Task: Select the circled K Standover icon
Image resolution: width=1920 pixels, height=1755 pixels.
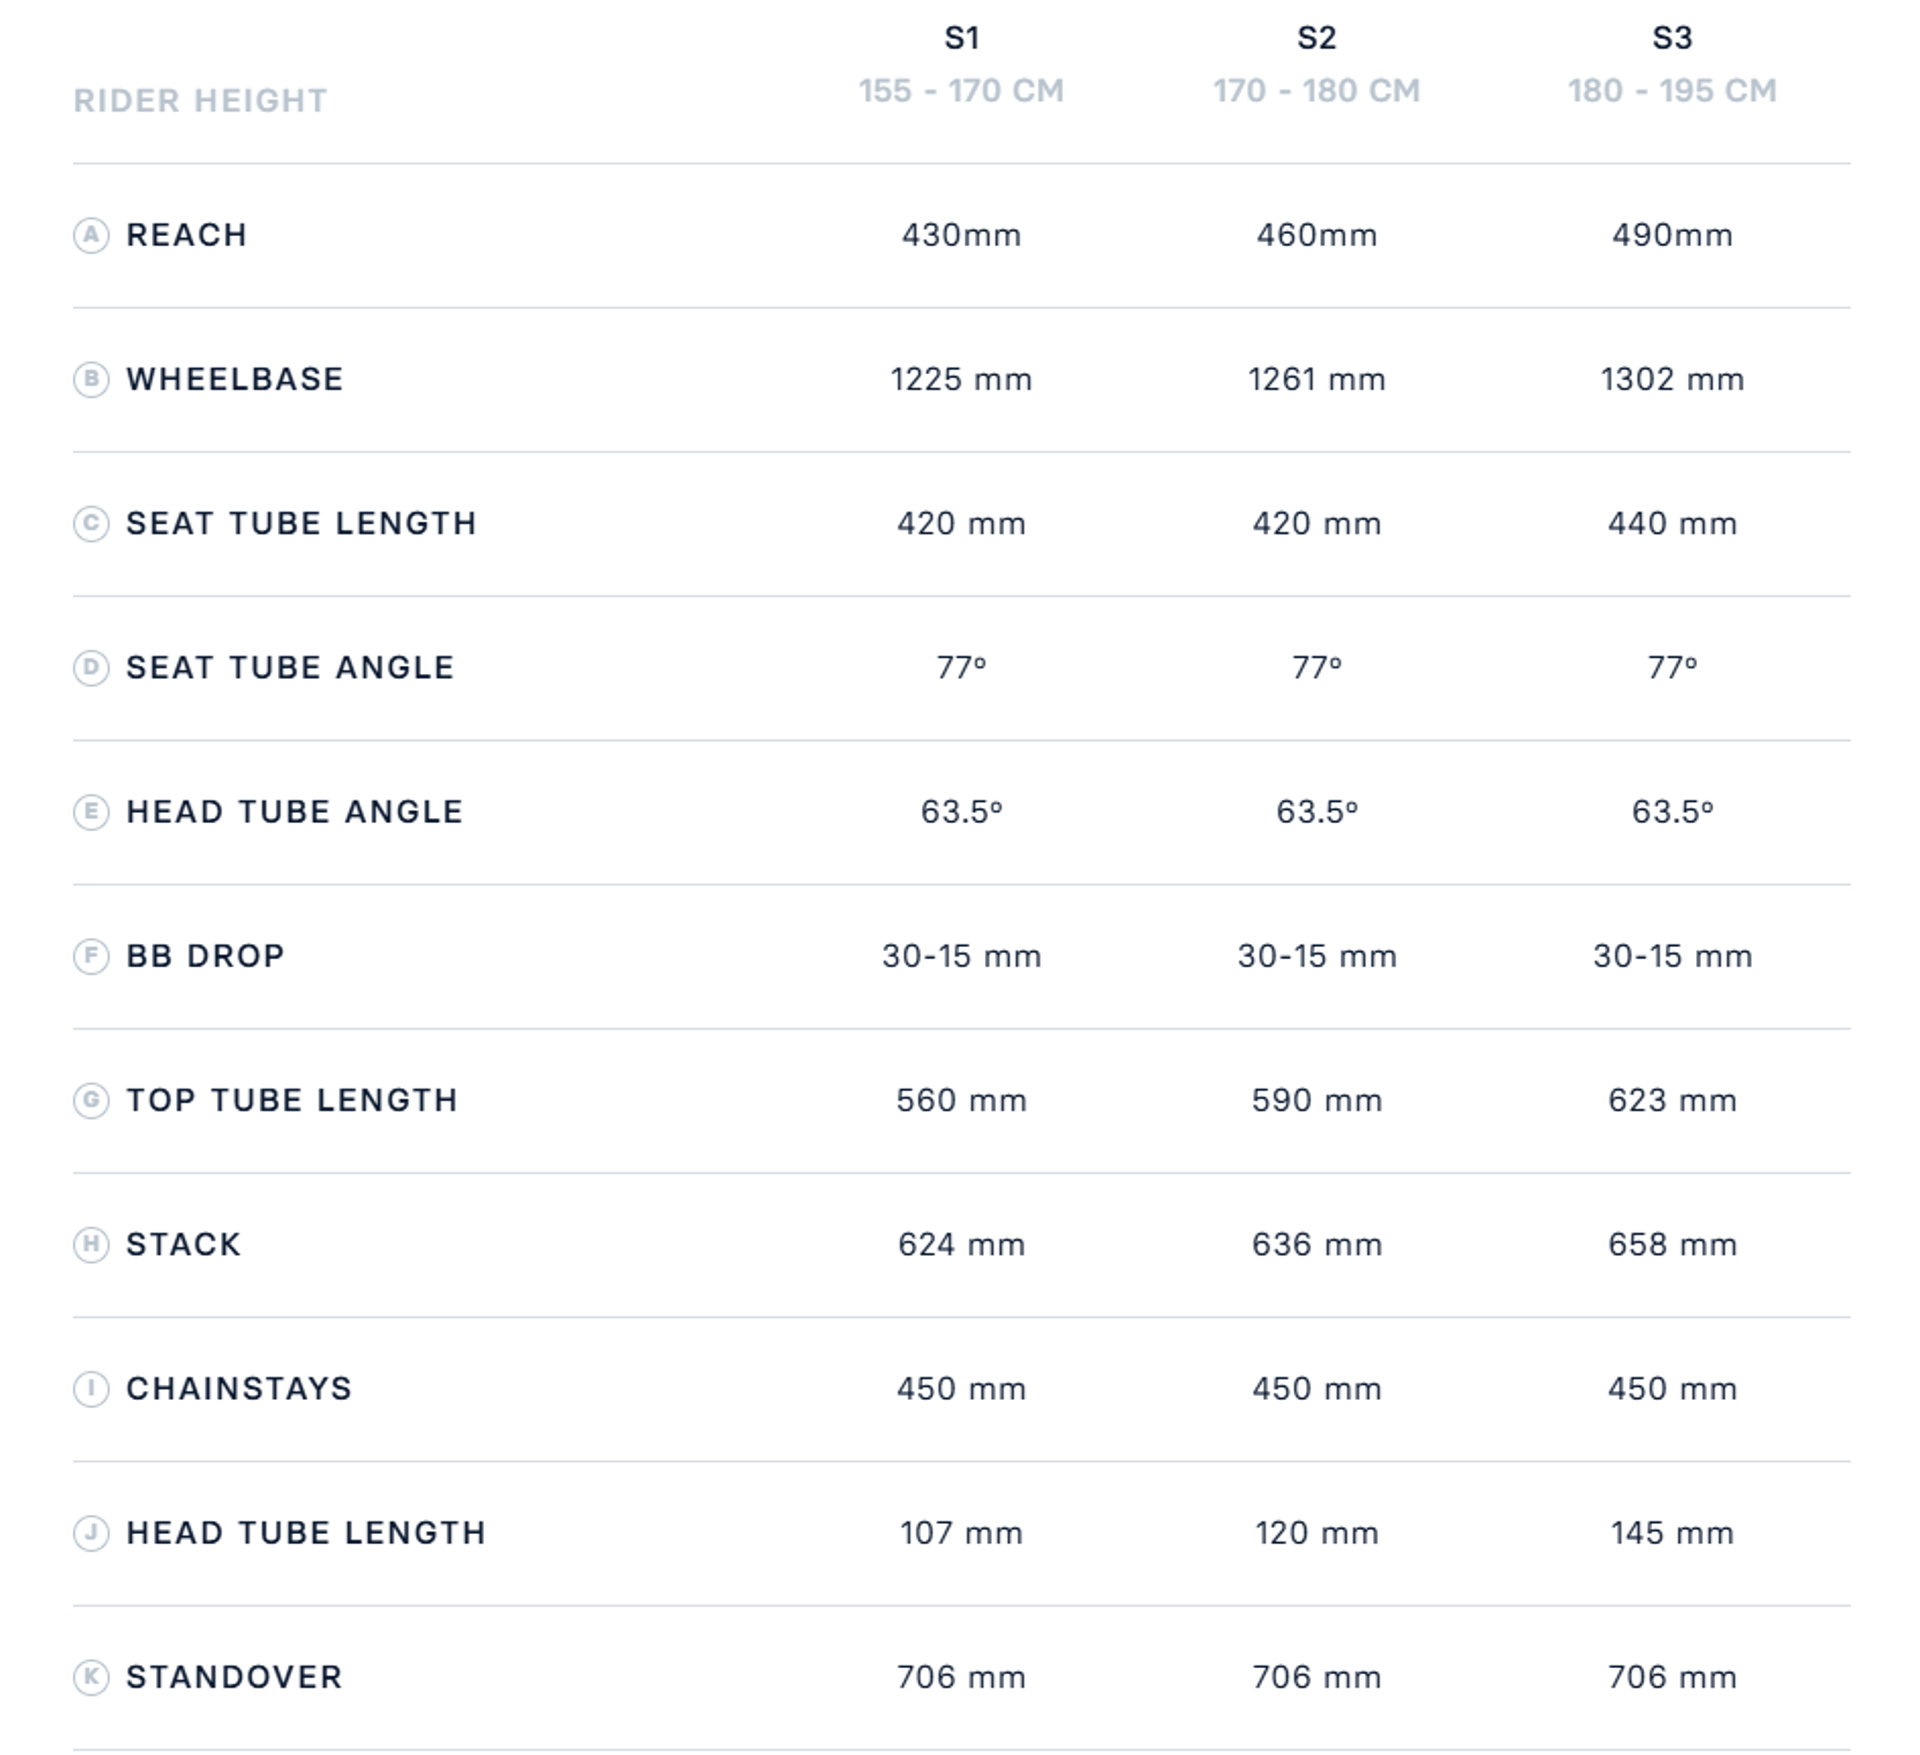Action: tap(91, 1676)
